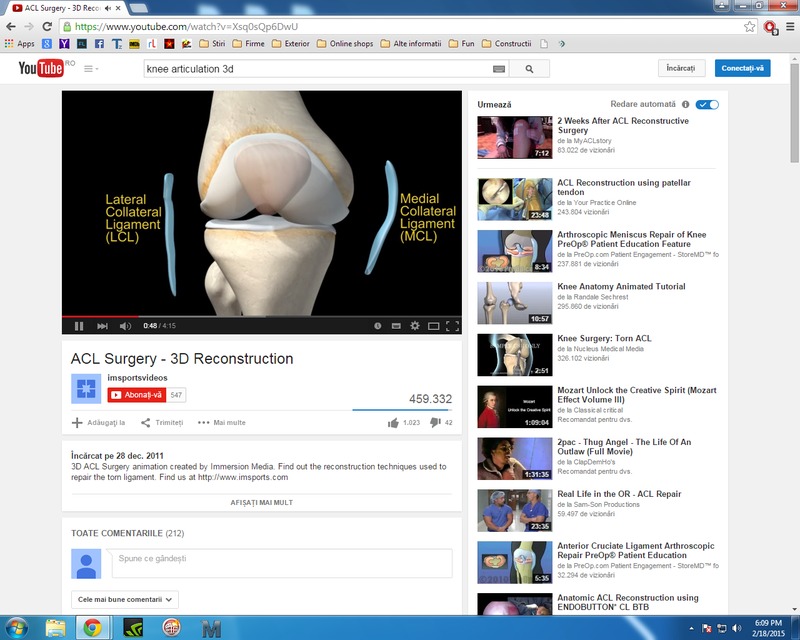Click the search magnifier button
The width and height of the screenshot is (800, 640).
pyautogui.click(x=529, y=68)
